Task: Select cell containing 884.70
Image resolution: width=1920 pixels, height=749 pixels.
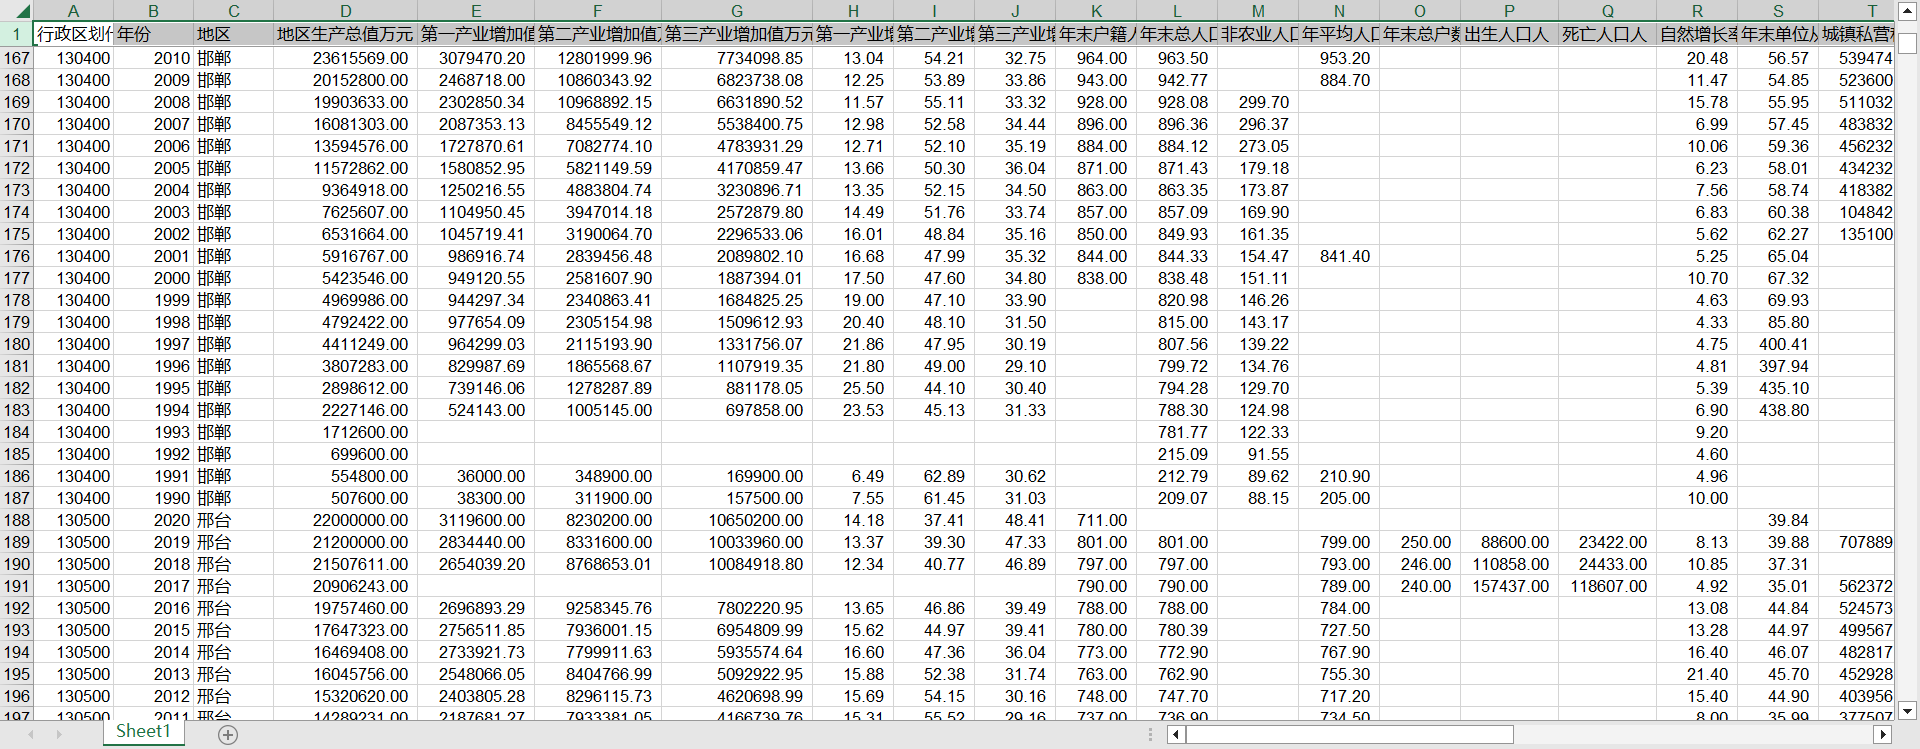Action: (x=1339, y=80)
